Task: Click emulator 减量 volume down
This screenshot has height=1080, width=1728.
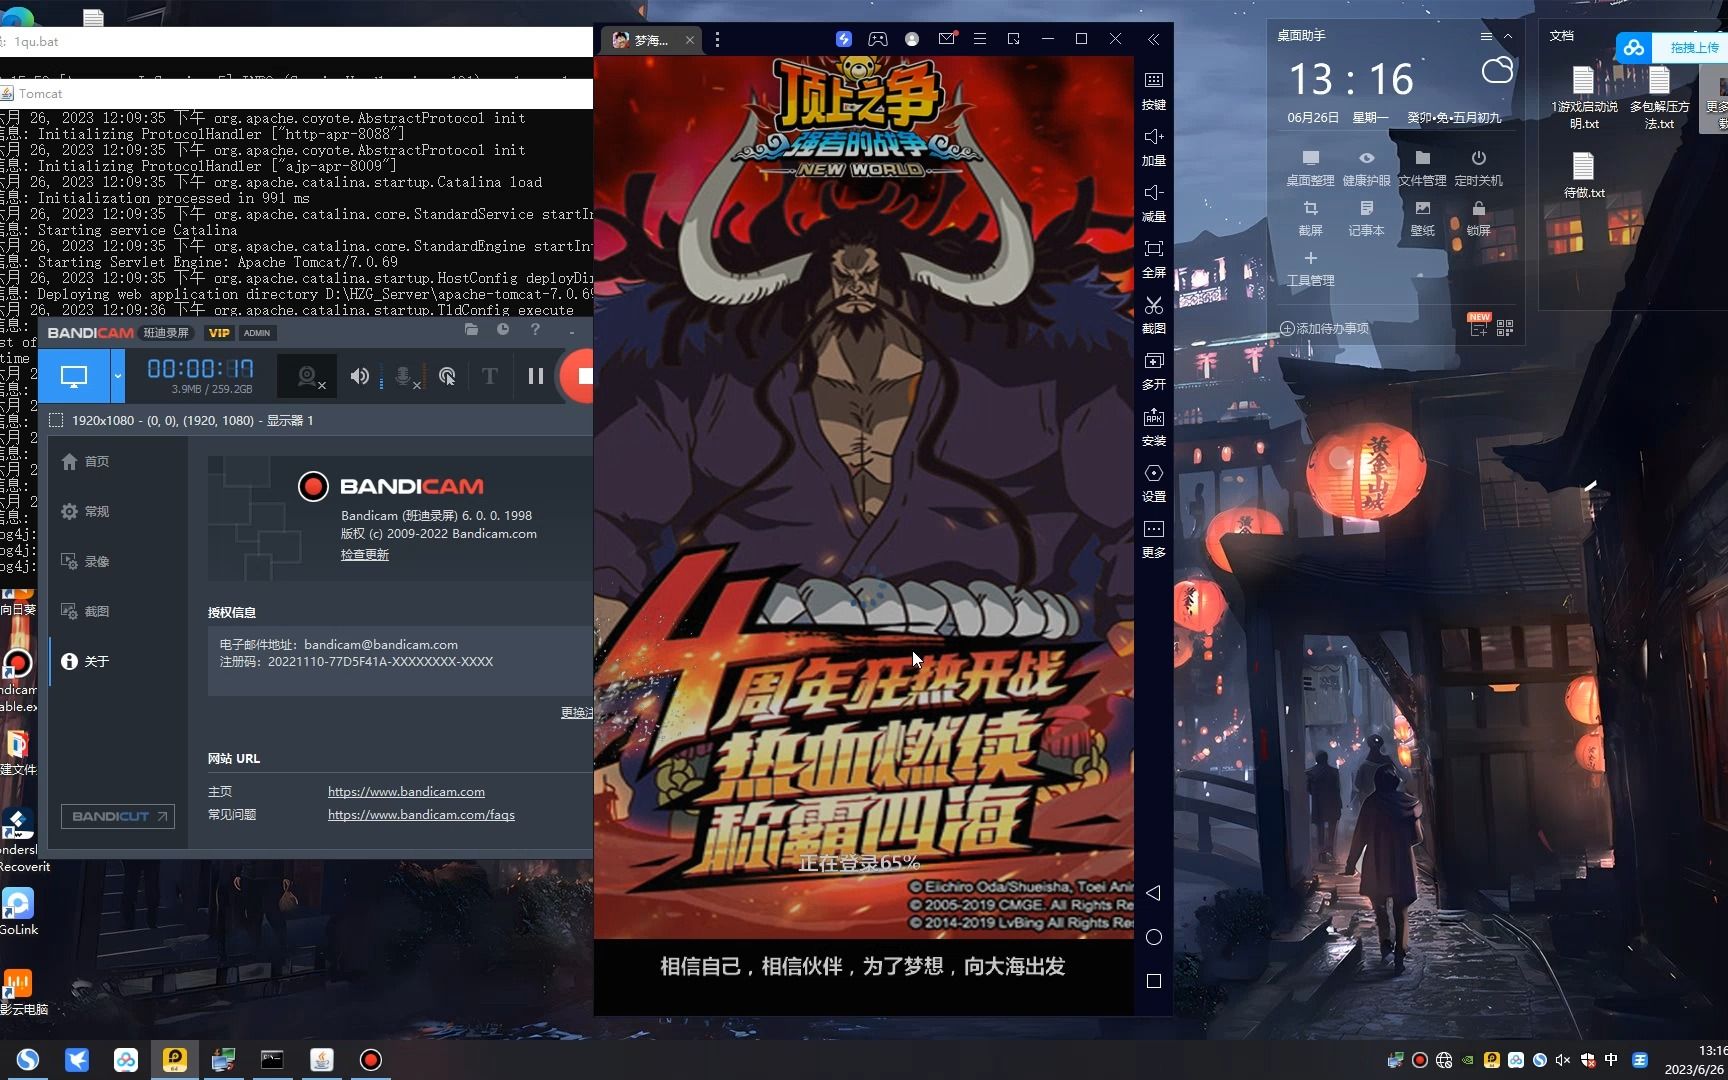Action: [1153, 202]
